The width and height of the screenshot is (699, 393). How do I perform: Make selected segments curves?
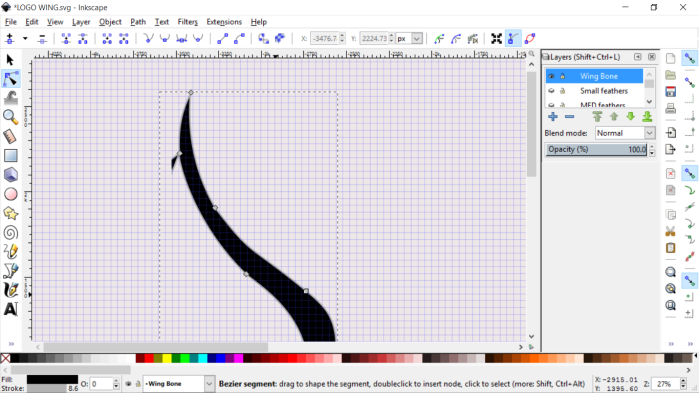tap(239, 39)
